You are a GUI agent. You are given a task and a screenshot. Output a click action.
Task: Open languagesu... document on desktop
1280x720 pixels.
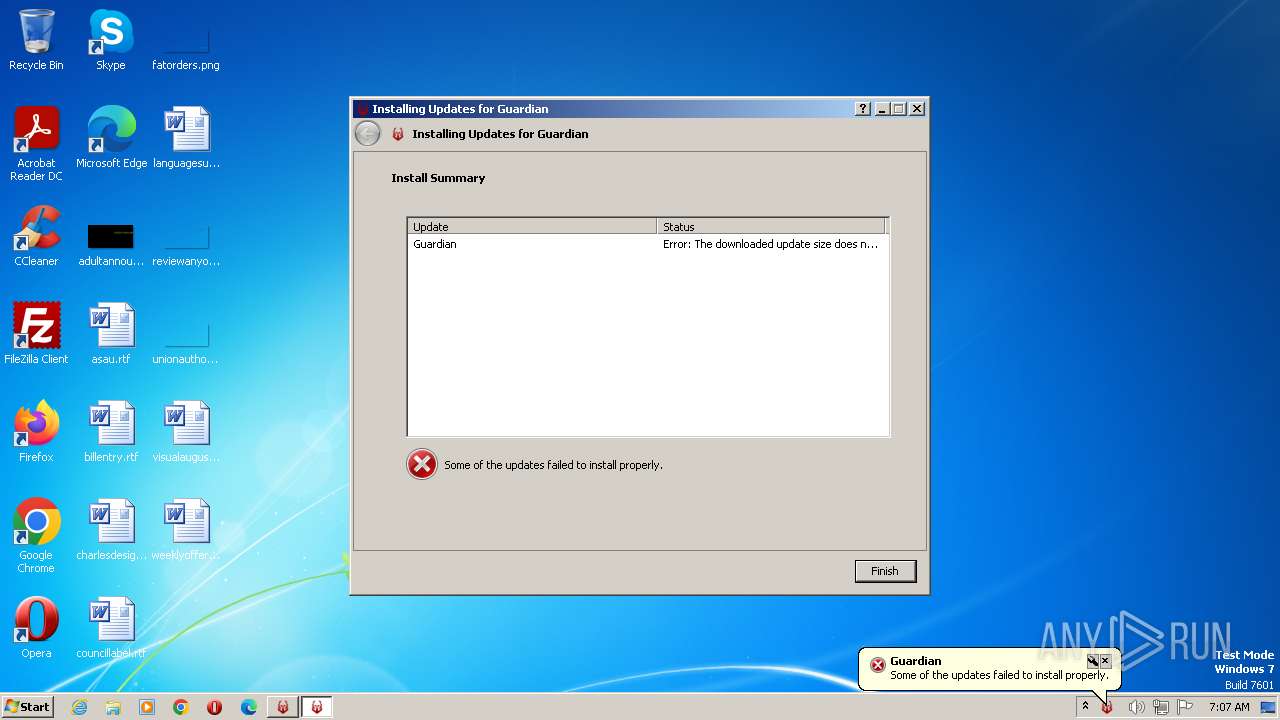(186, 138)
